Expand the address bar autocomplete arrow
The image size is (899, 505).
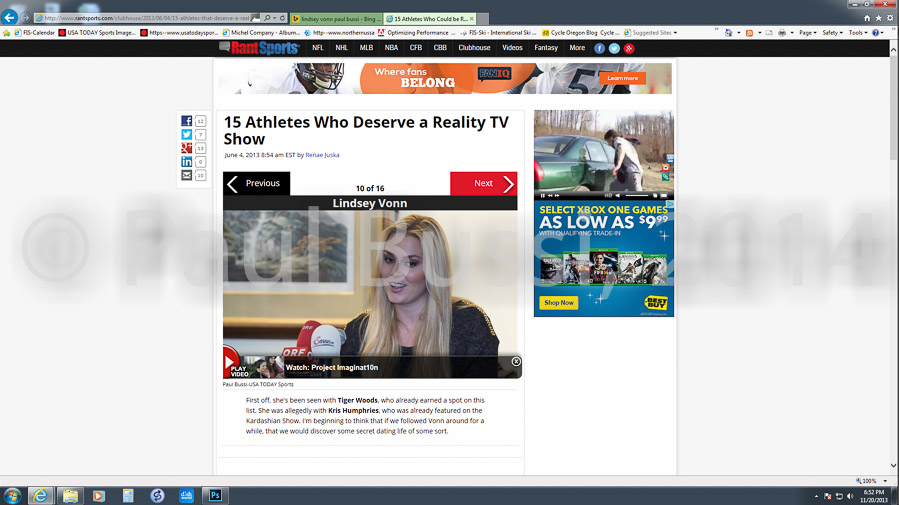coord(275,18)
